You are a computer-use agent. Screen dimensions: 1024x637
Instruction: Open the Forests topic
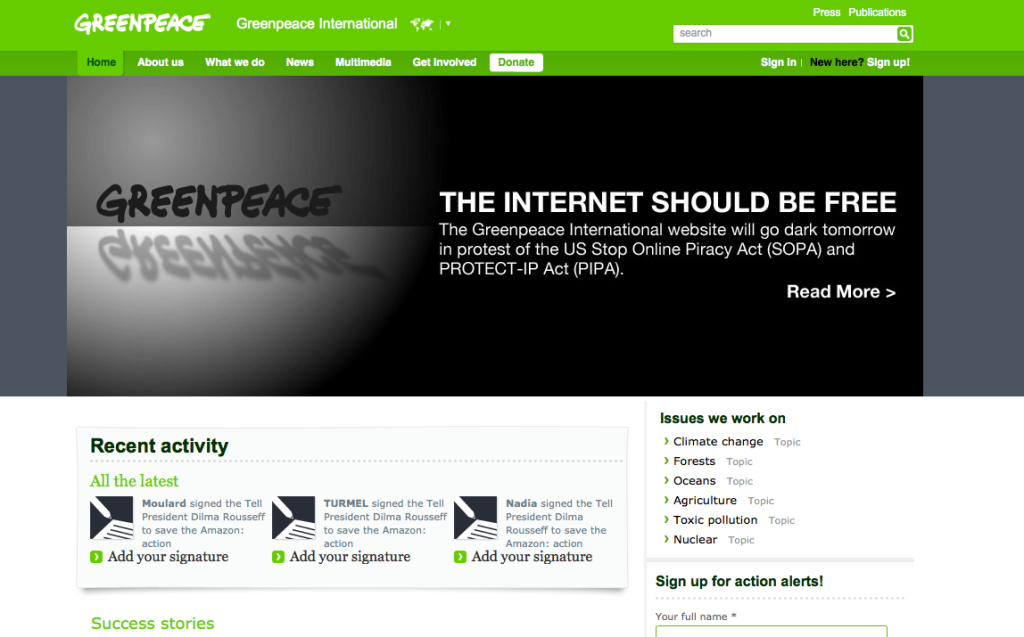click(x=694, y=461)
